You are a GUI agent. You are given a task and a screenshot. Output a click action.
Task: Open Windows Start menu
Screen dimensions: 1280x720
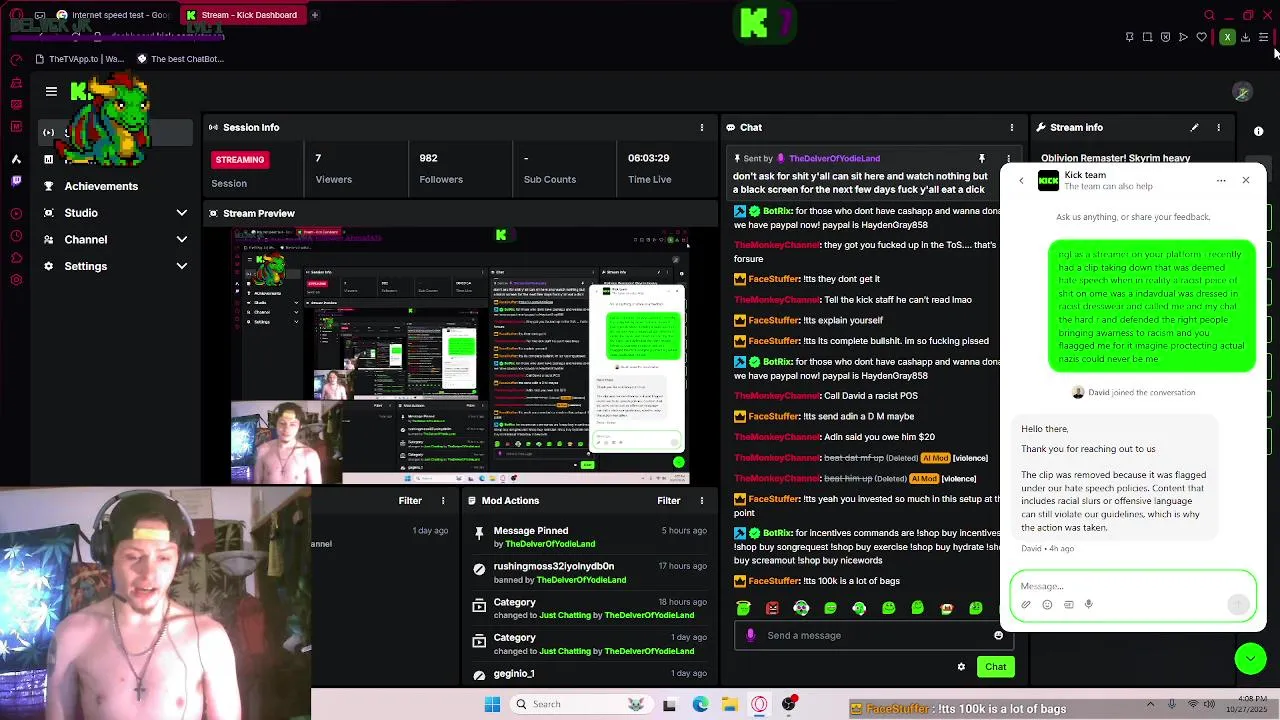(492, 704)
